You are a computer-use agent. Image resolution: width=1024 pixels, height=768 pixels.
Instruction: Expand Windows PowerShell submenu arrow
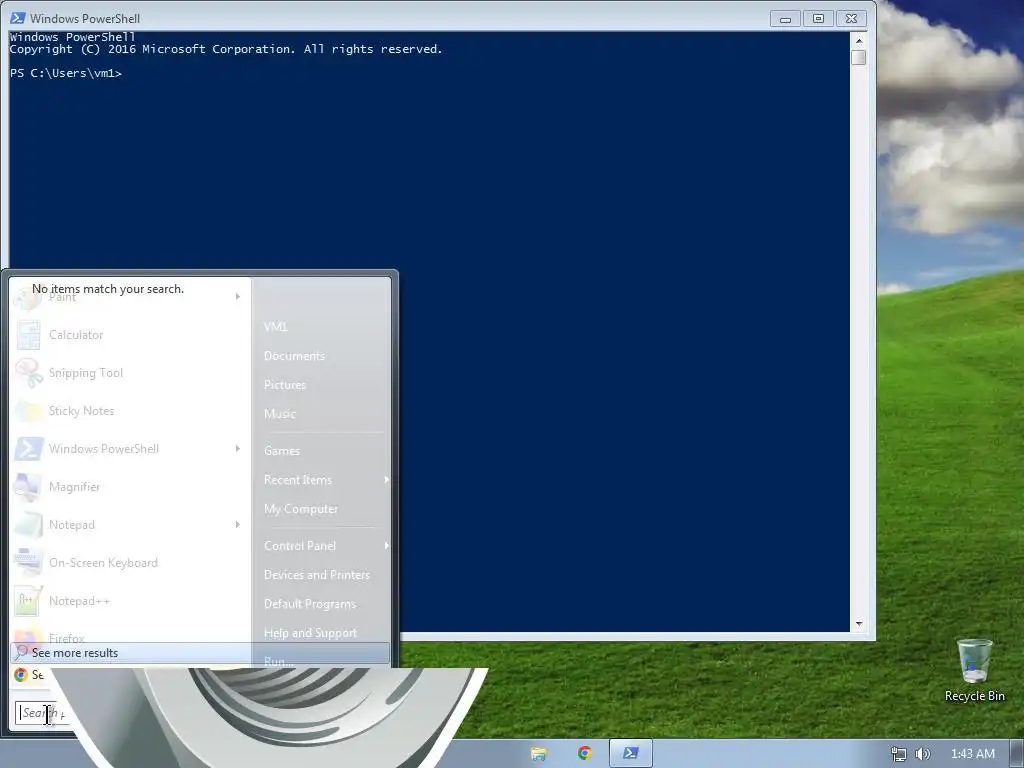click(x=238, y=449)
